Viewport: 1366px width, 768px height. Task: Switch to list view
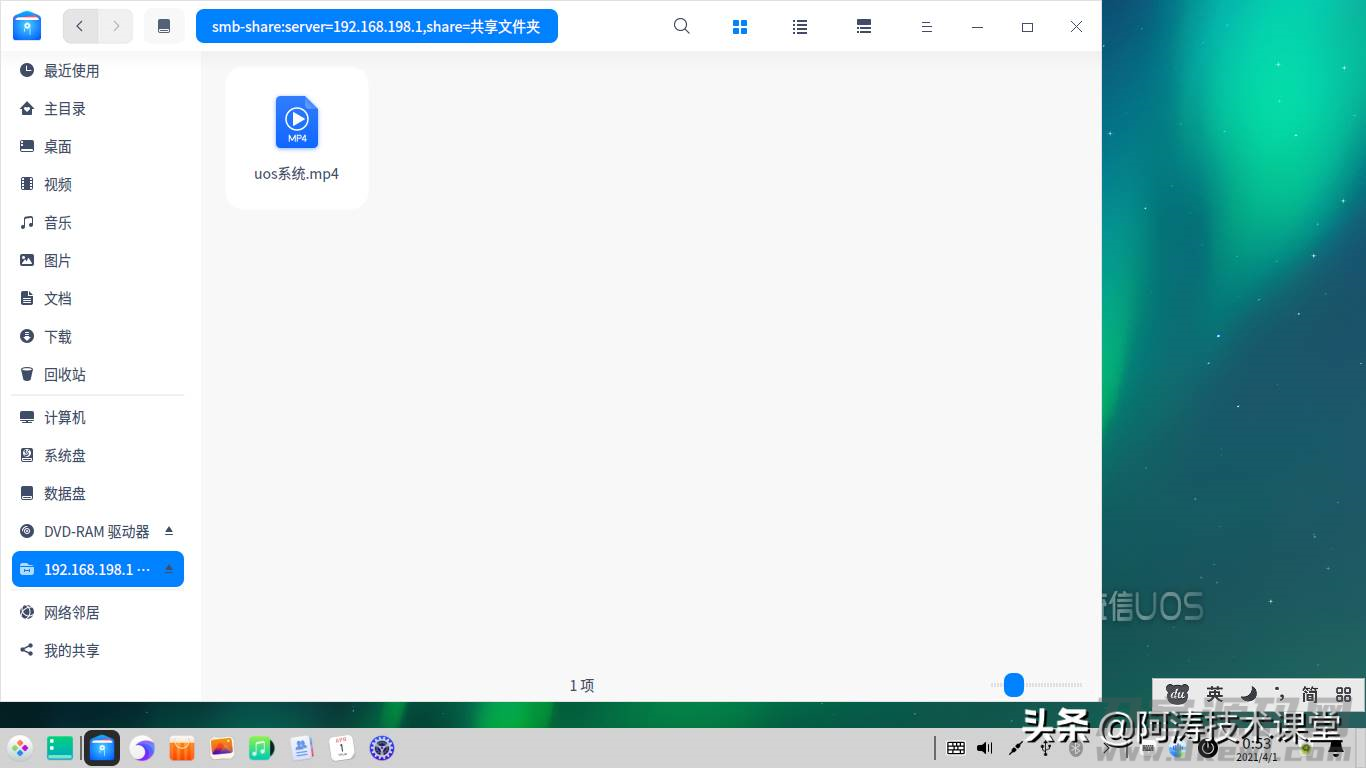point(800,27)
